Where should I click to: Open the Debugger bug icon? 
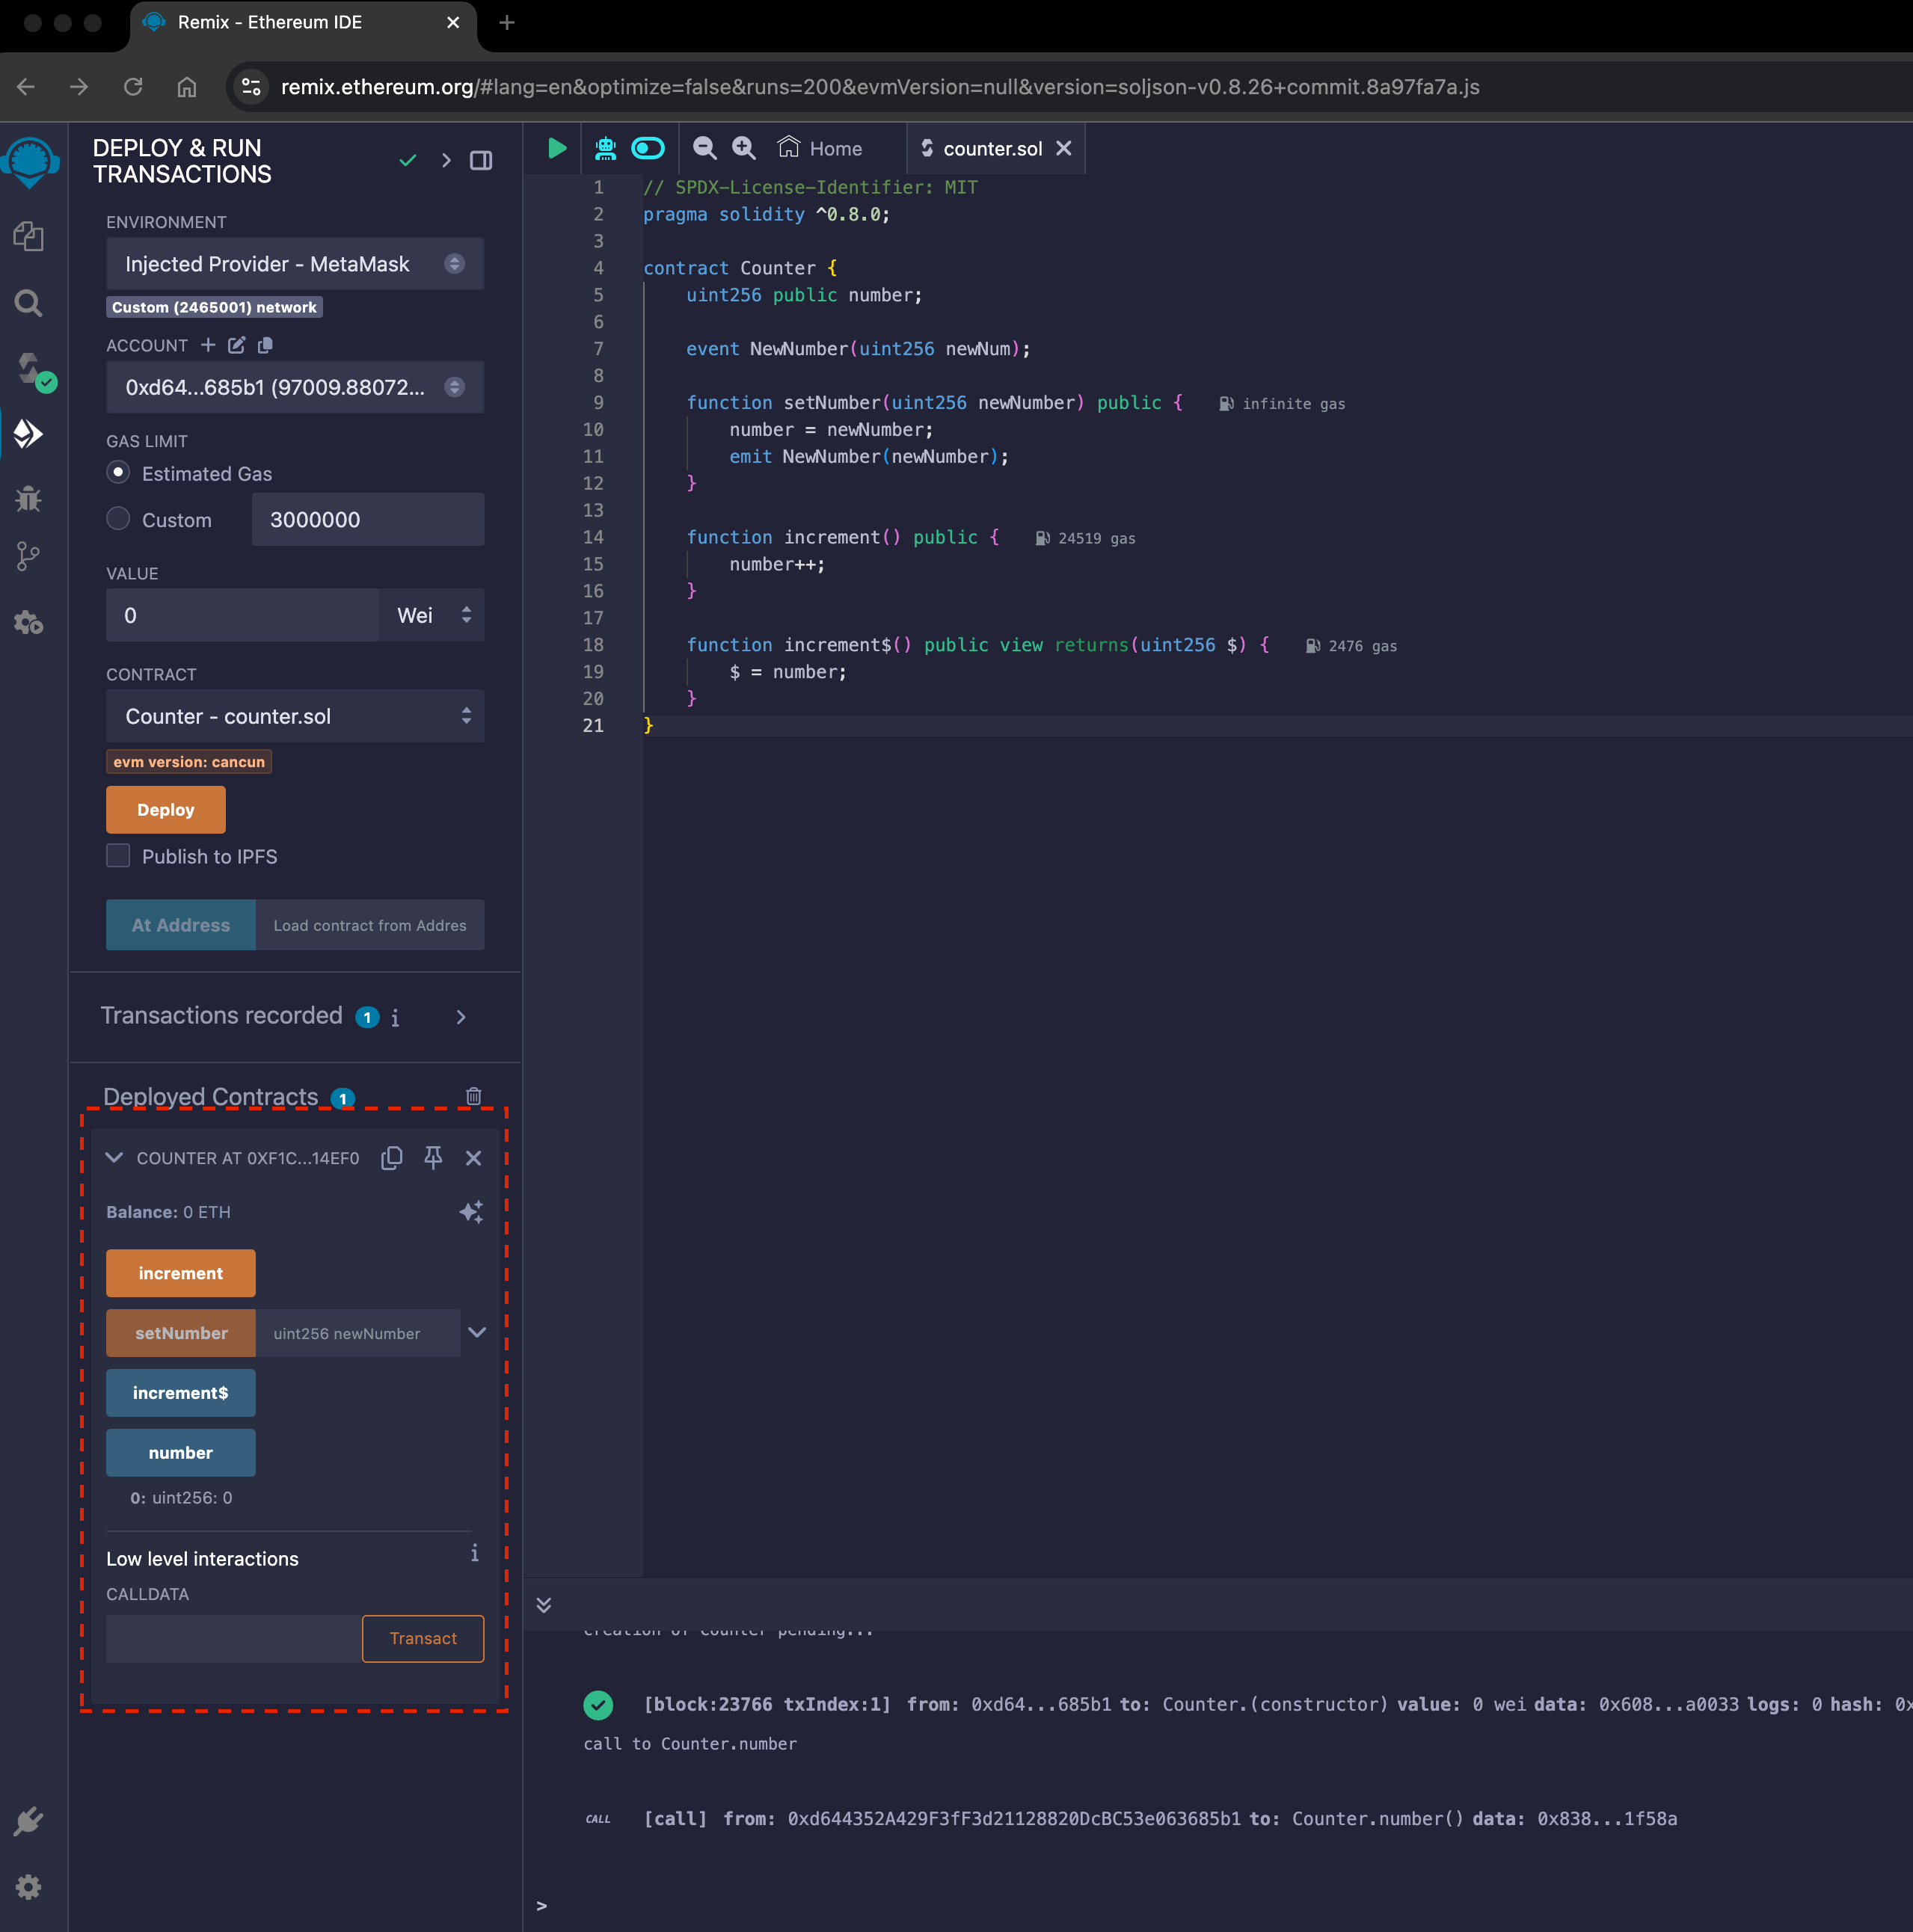pyautogui.click(x=29, y=498)
